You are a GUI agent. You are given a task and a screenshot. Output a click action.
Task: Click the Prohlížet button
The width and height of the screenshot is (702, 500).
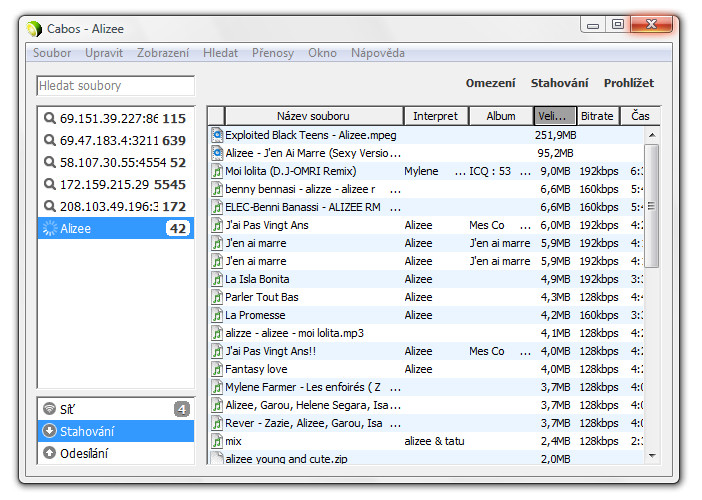click(x=629, y=83)
